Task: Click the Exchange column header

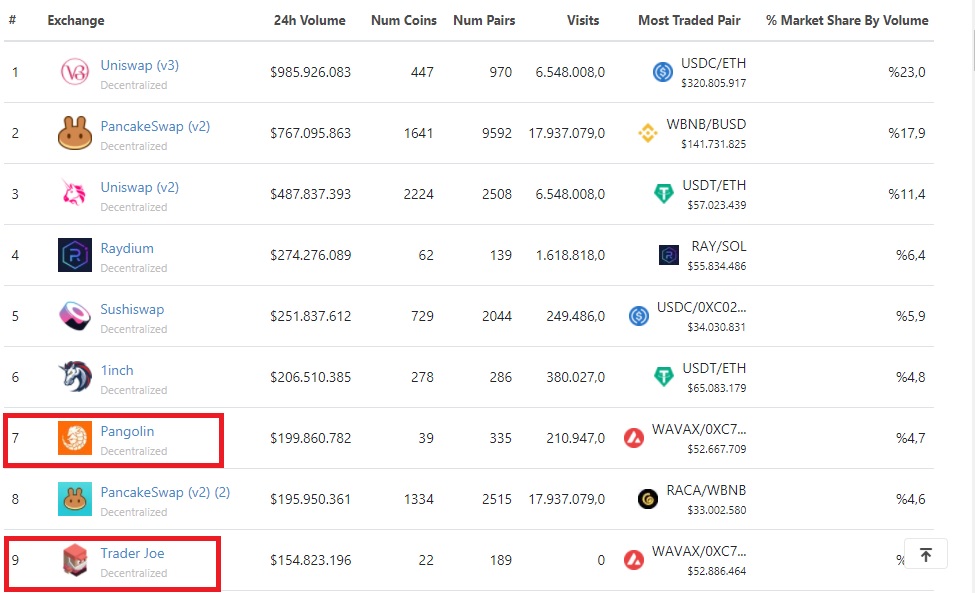Action: click(x=76, y=21)
